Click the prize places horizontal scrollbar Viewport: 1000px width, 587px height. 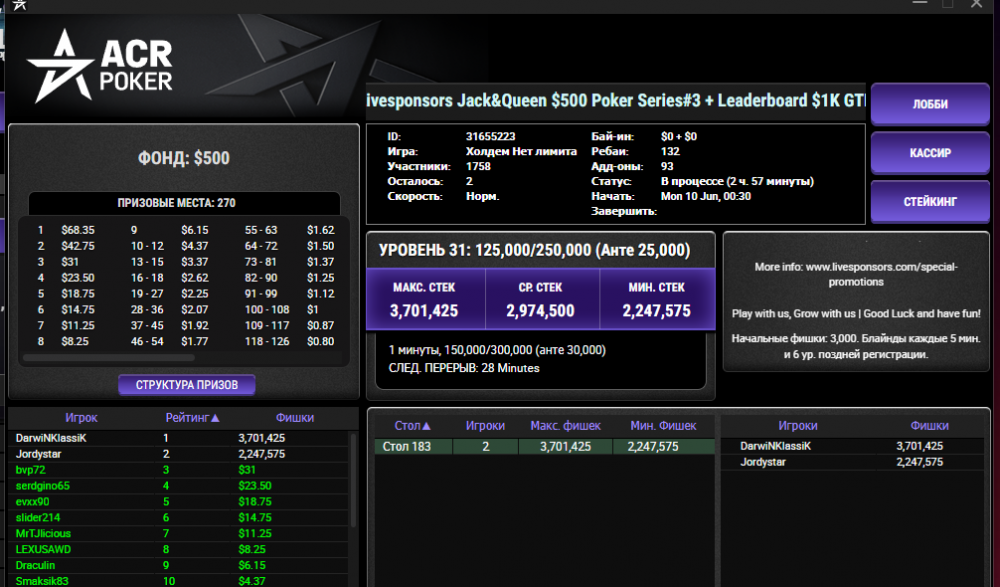click(x=110, y=356)
